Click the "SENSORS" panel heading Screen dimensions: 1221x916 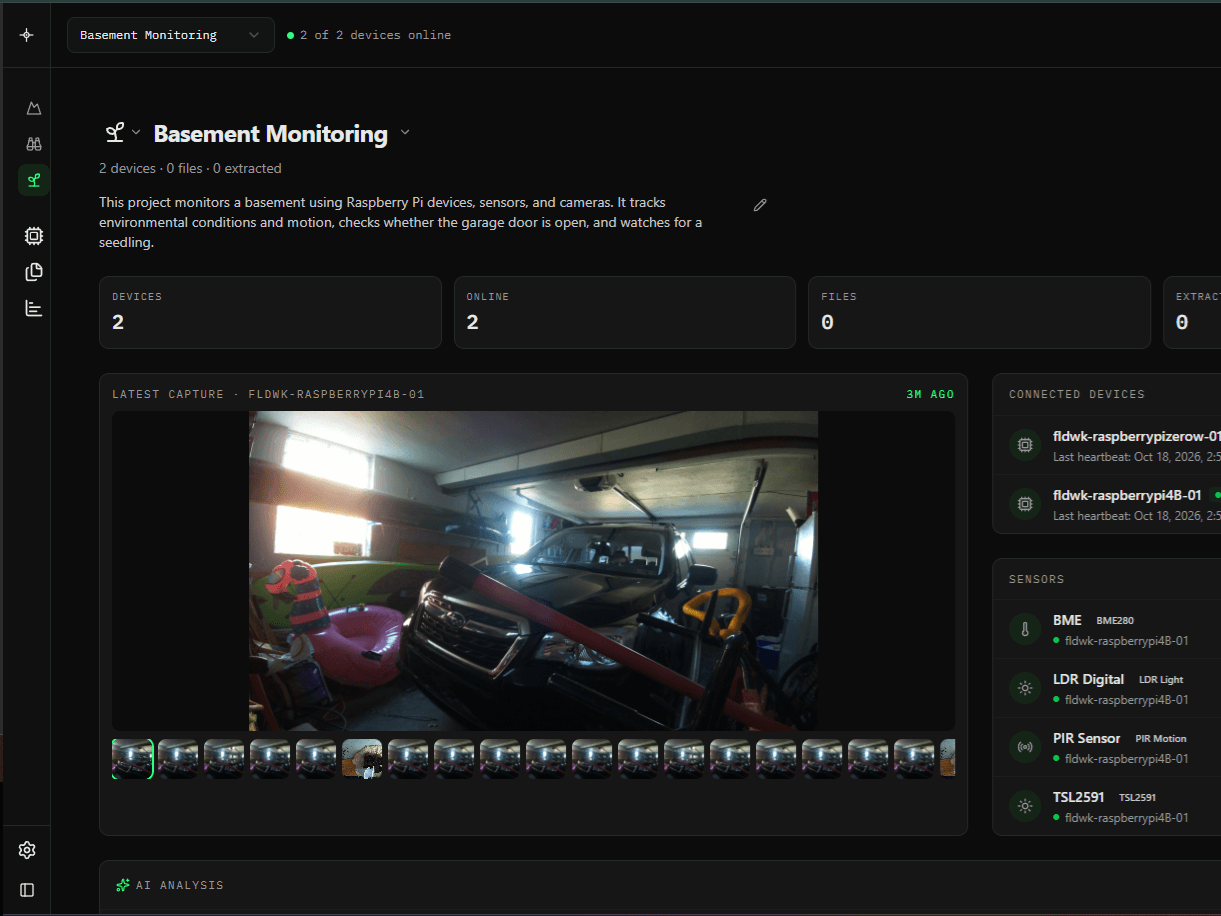pyautogui.click(x=1037, y=579)
